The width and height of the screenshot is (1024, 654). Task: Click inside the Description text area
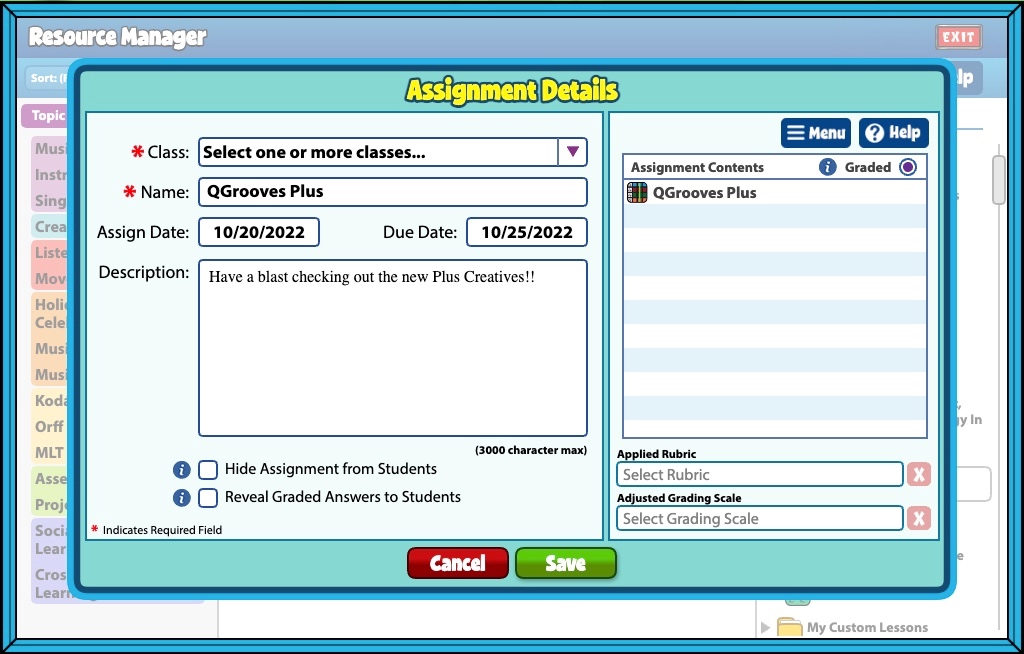pyautogui.click(x=392, y=348)
